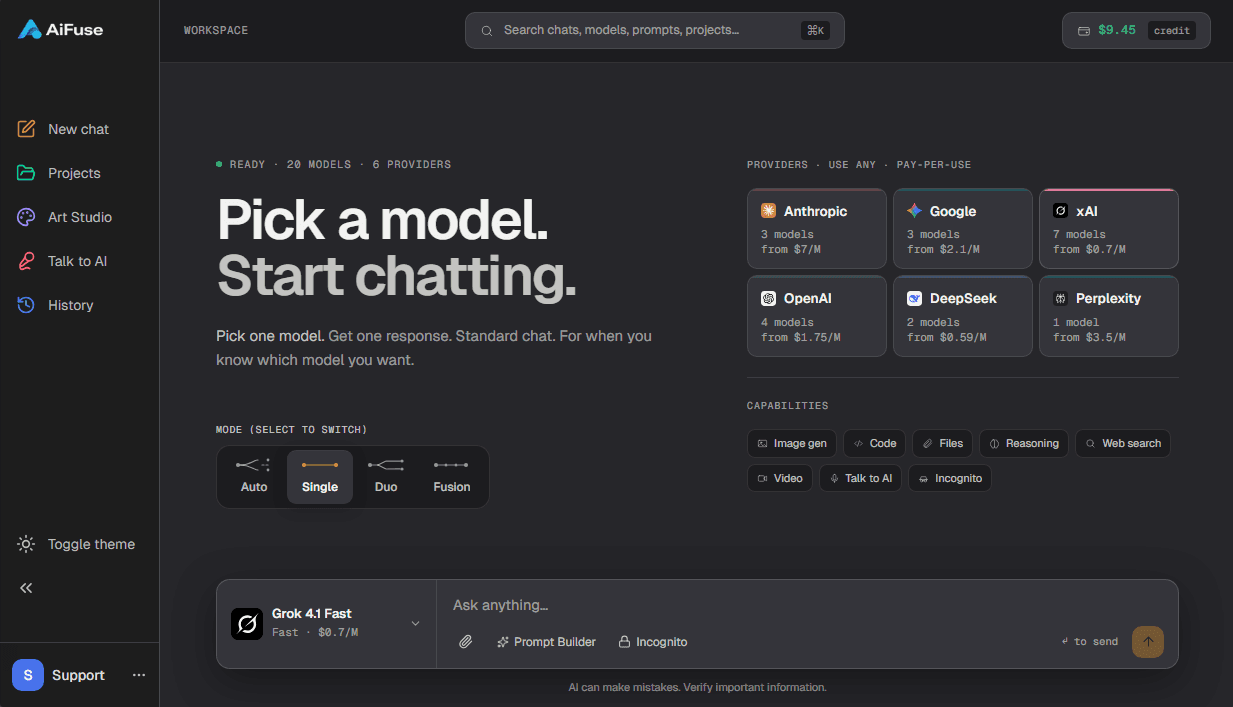Open the Support account options ellipsis

(139, 675)
